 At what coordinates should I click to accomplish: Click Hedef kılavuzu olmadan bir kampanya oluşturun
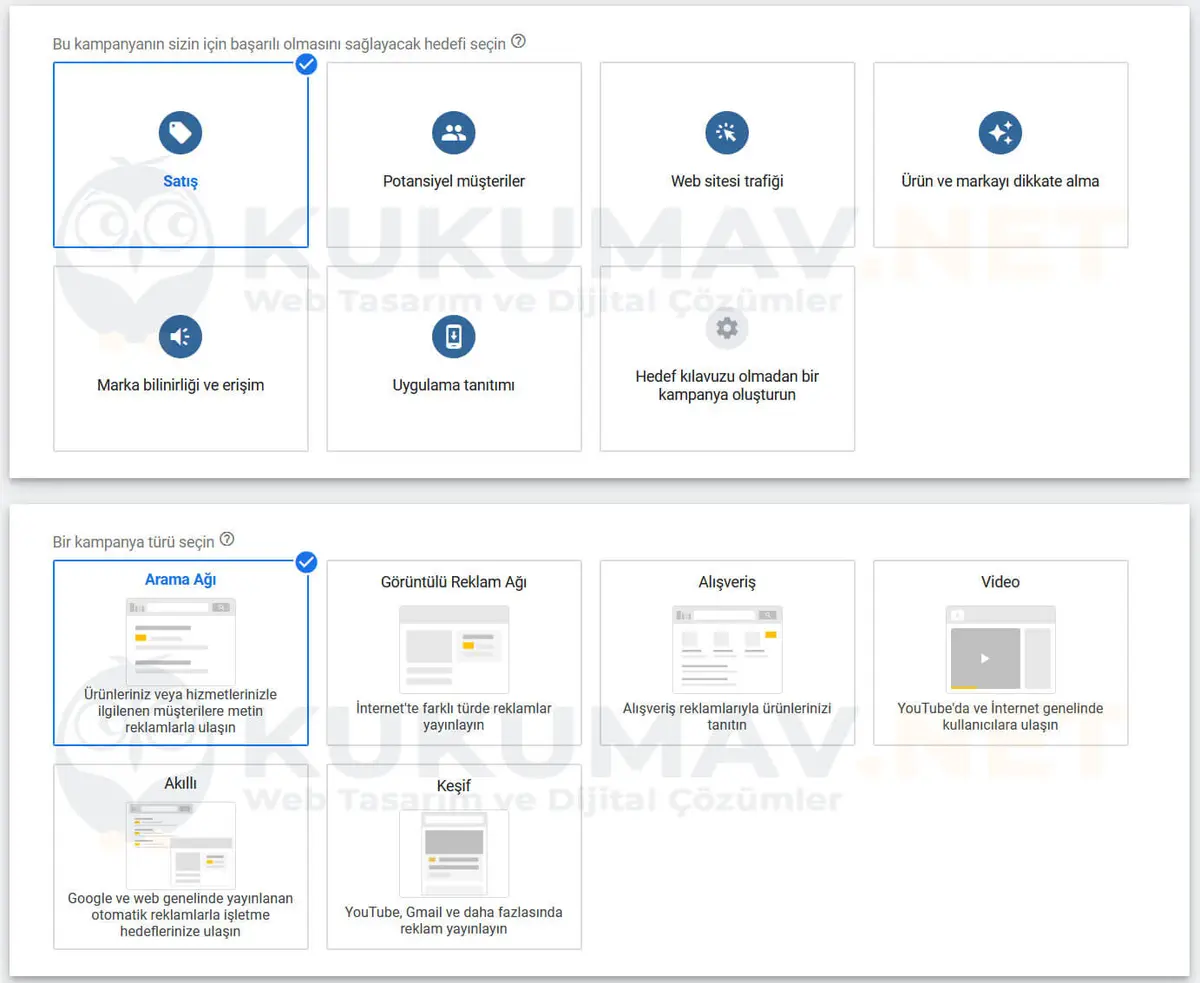click(x=727, y=385)
